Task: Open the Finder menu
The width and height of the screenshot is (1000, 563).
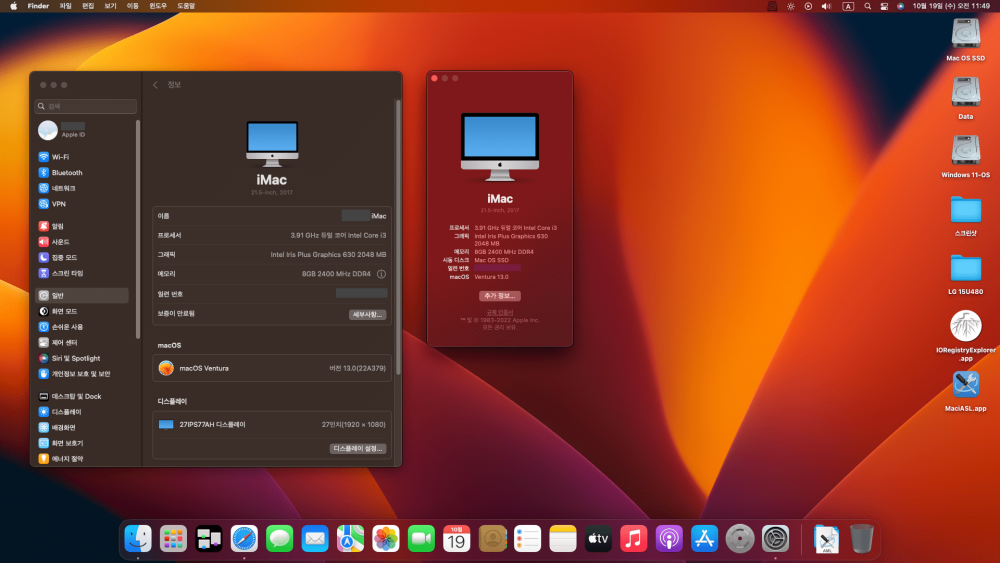Action: click(38, 6)
